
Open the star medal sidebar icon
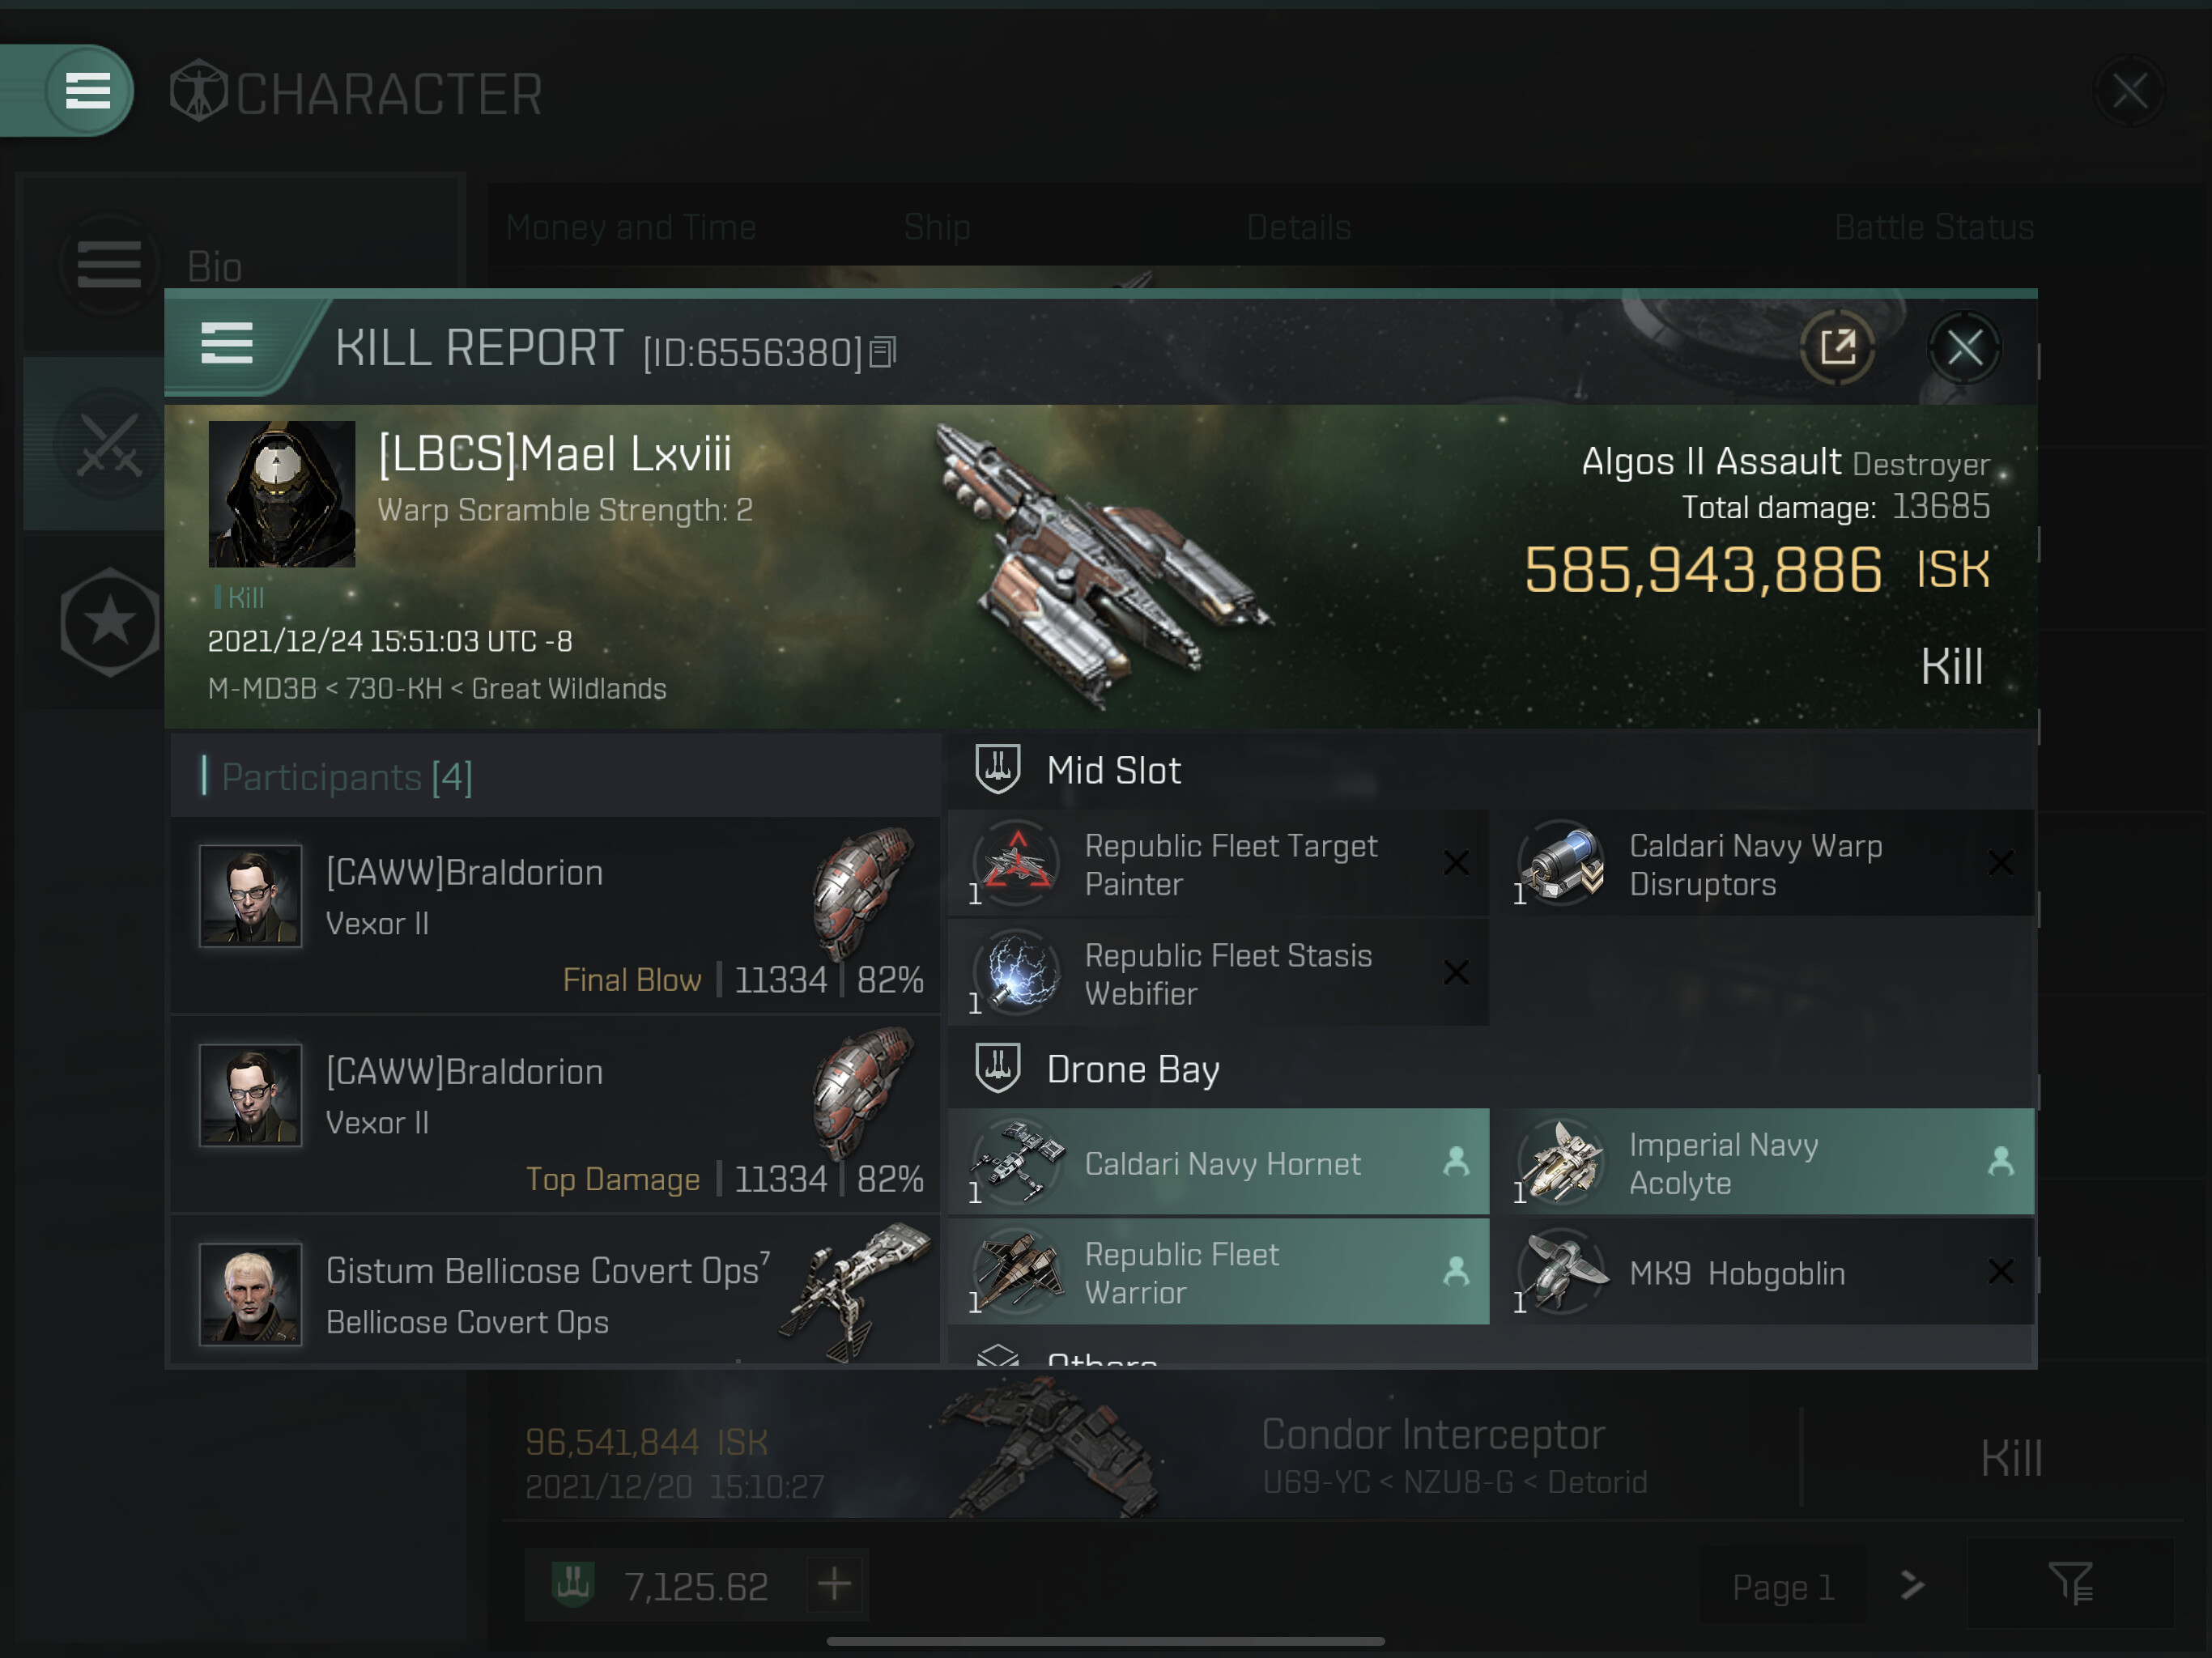click(x=110, y=623)
